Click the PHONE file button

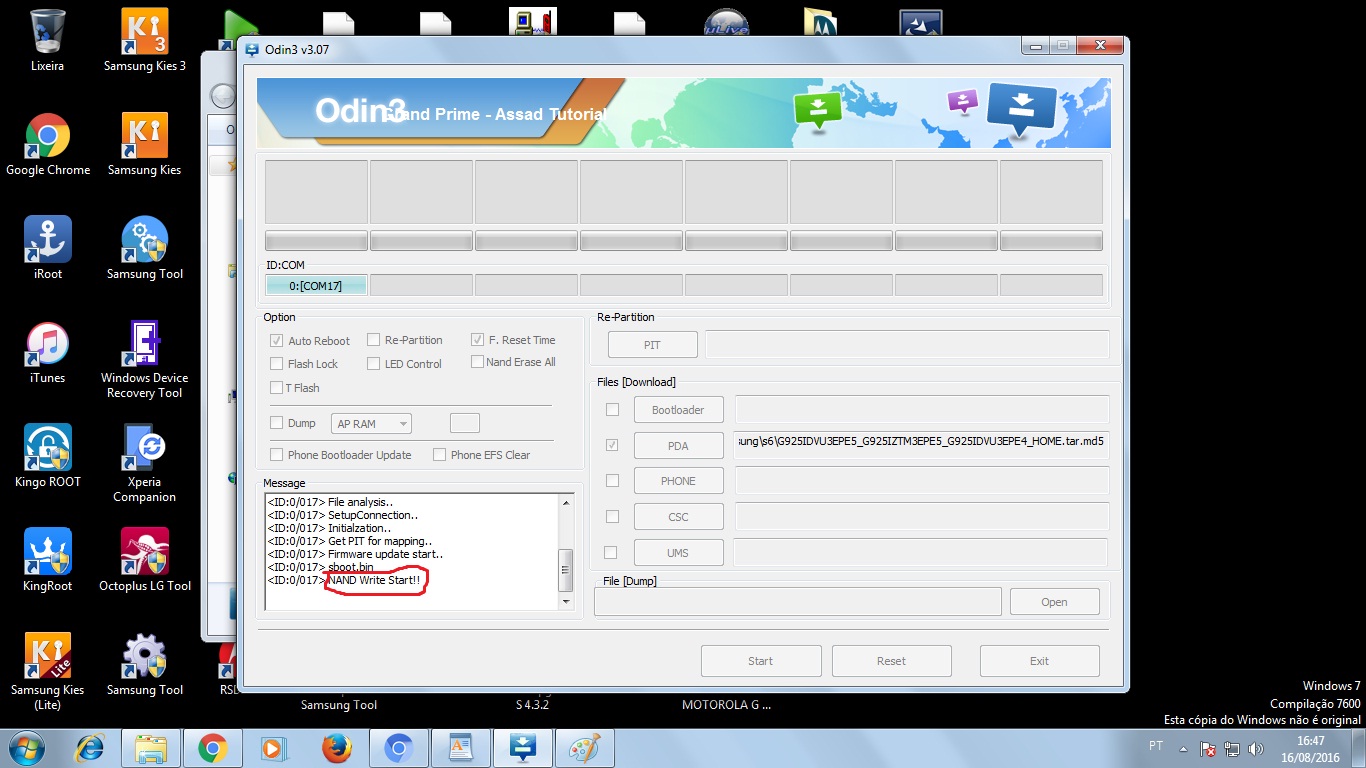coord(678,481)
